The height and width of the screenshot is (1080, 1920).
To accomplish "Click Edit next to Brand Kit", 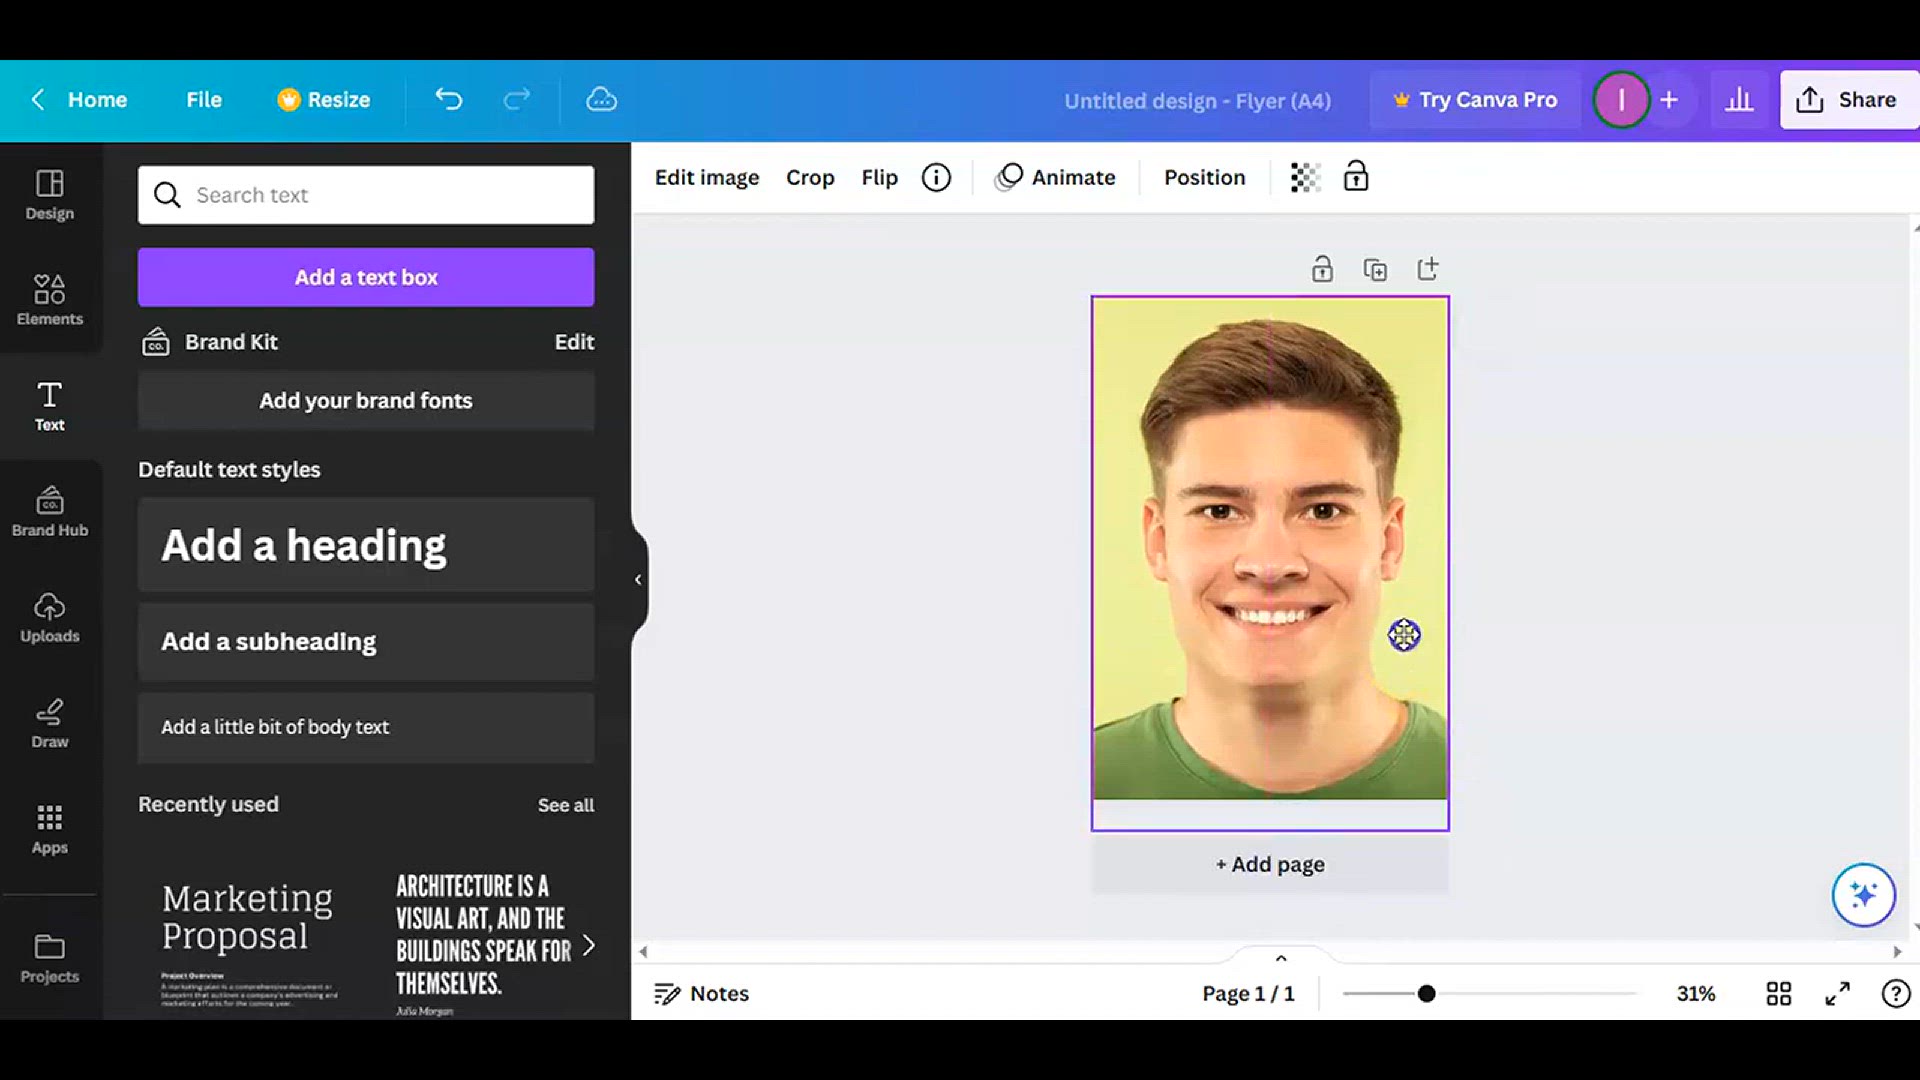I will tap(574, 342).
